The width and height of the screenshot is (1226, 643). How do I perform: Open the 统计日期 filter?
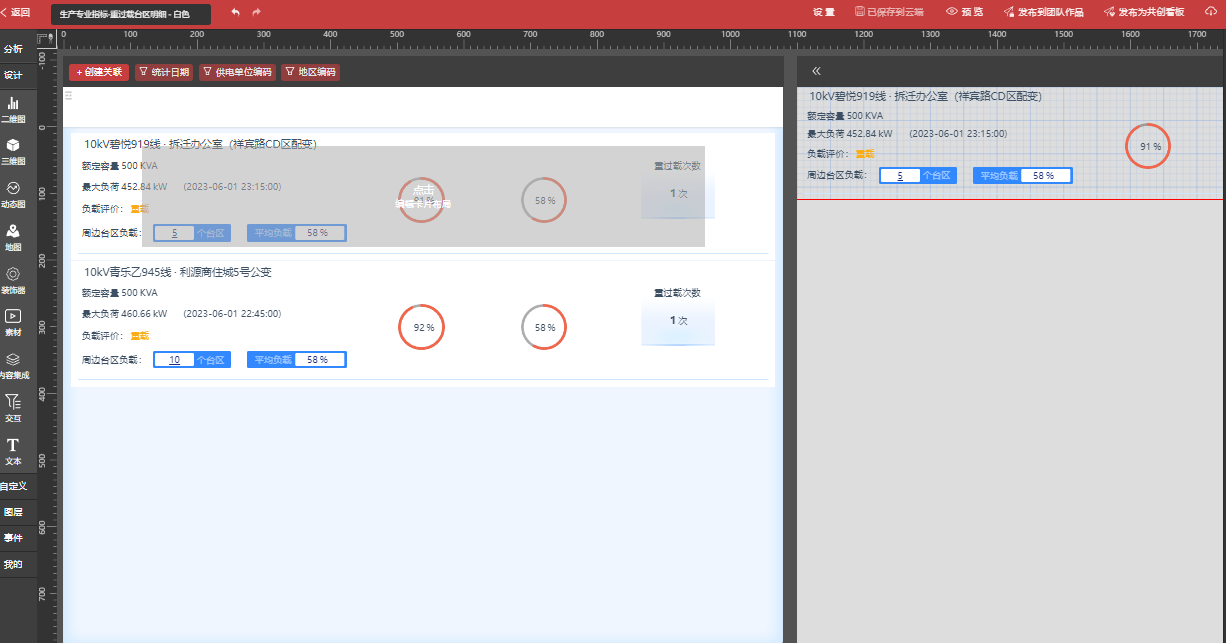tap(164, 72)
